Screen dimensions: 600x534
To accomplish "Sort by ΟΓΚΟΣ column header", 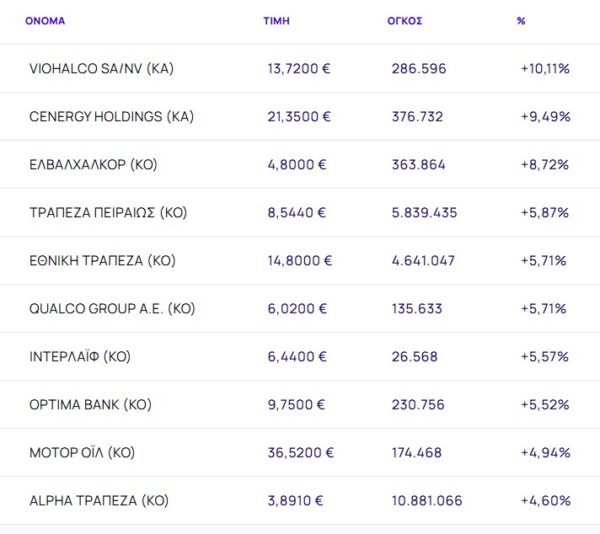I will 405,20.
